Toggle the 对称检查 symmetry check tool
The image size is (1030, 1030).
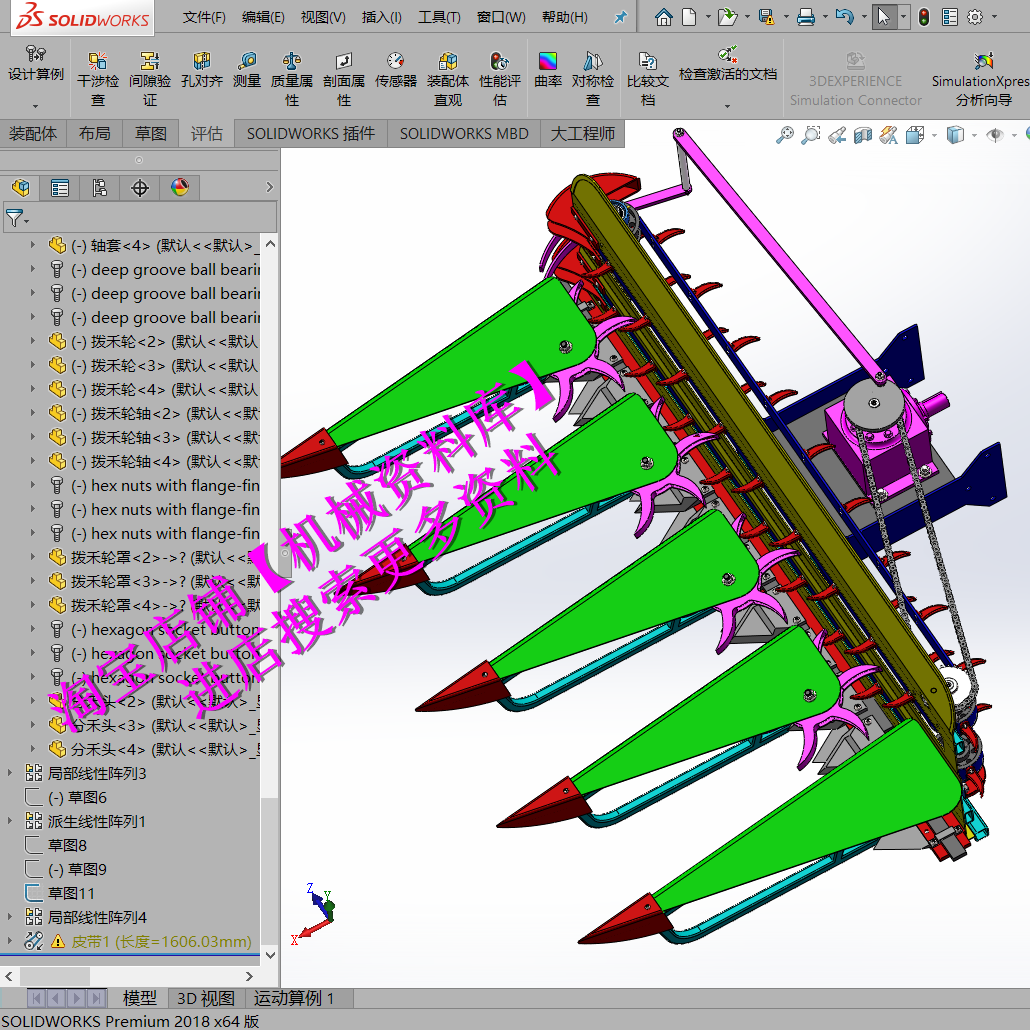[x=592, y=77]
